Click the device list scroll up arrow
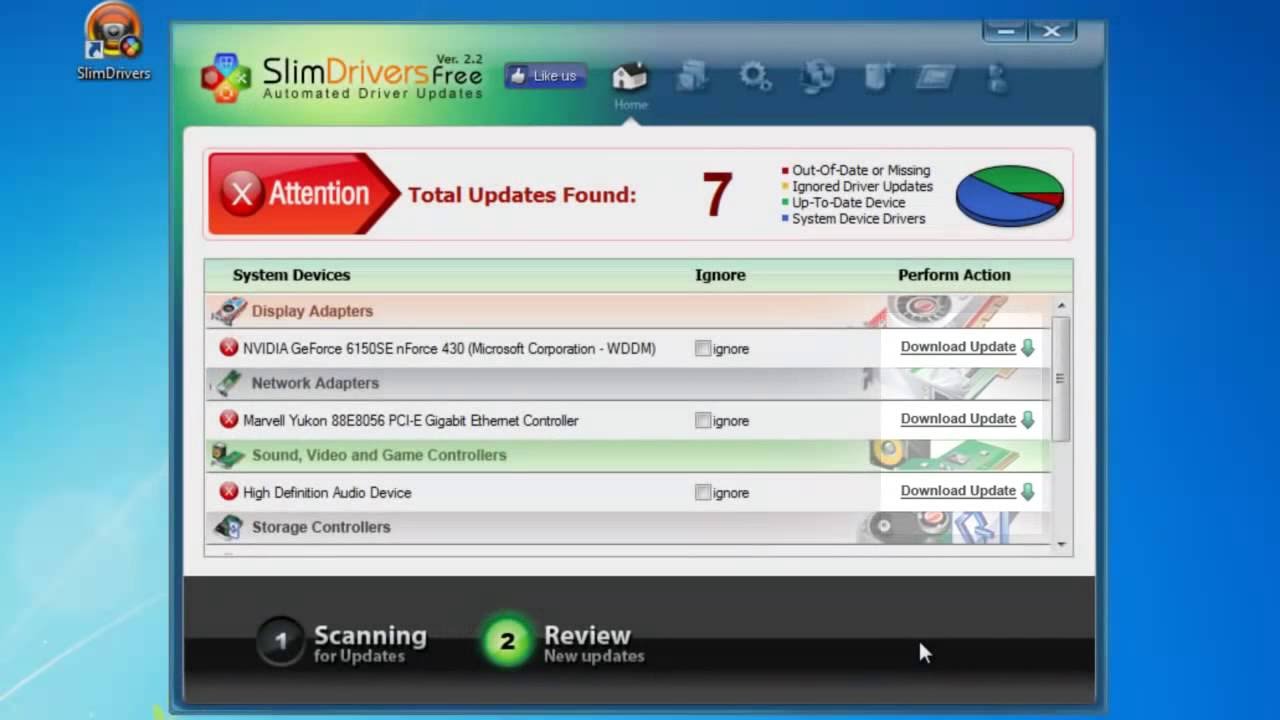The height and width of the screenshot is (720, 1280). tap(1061, 305)
